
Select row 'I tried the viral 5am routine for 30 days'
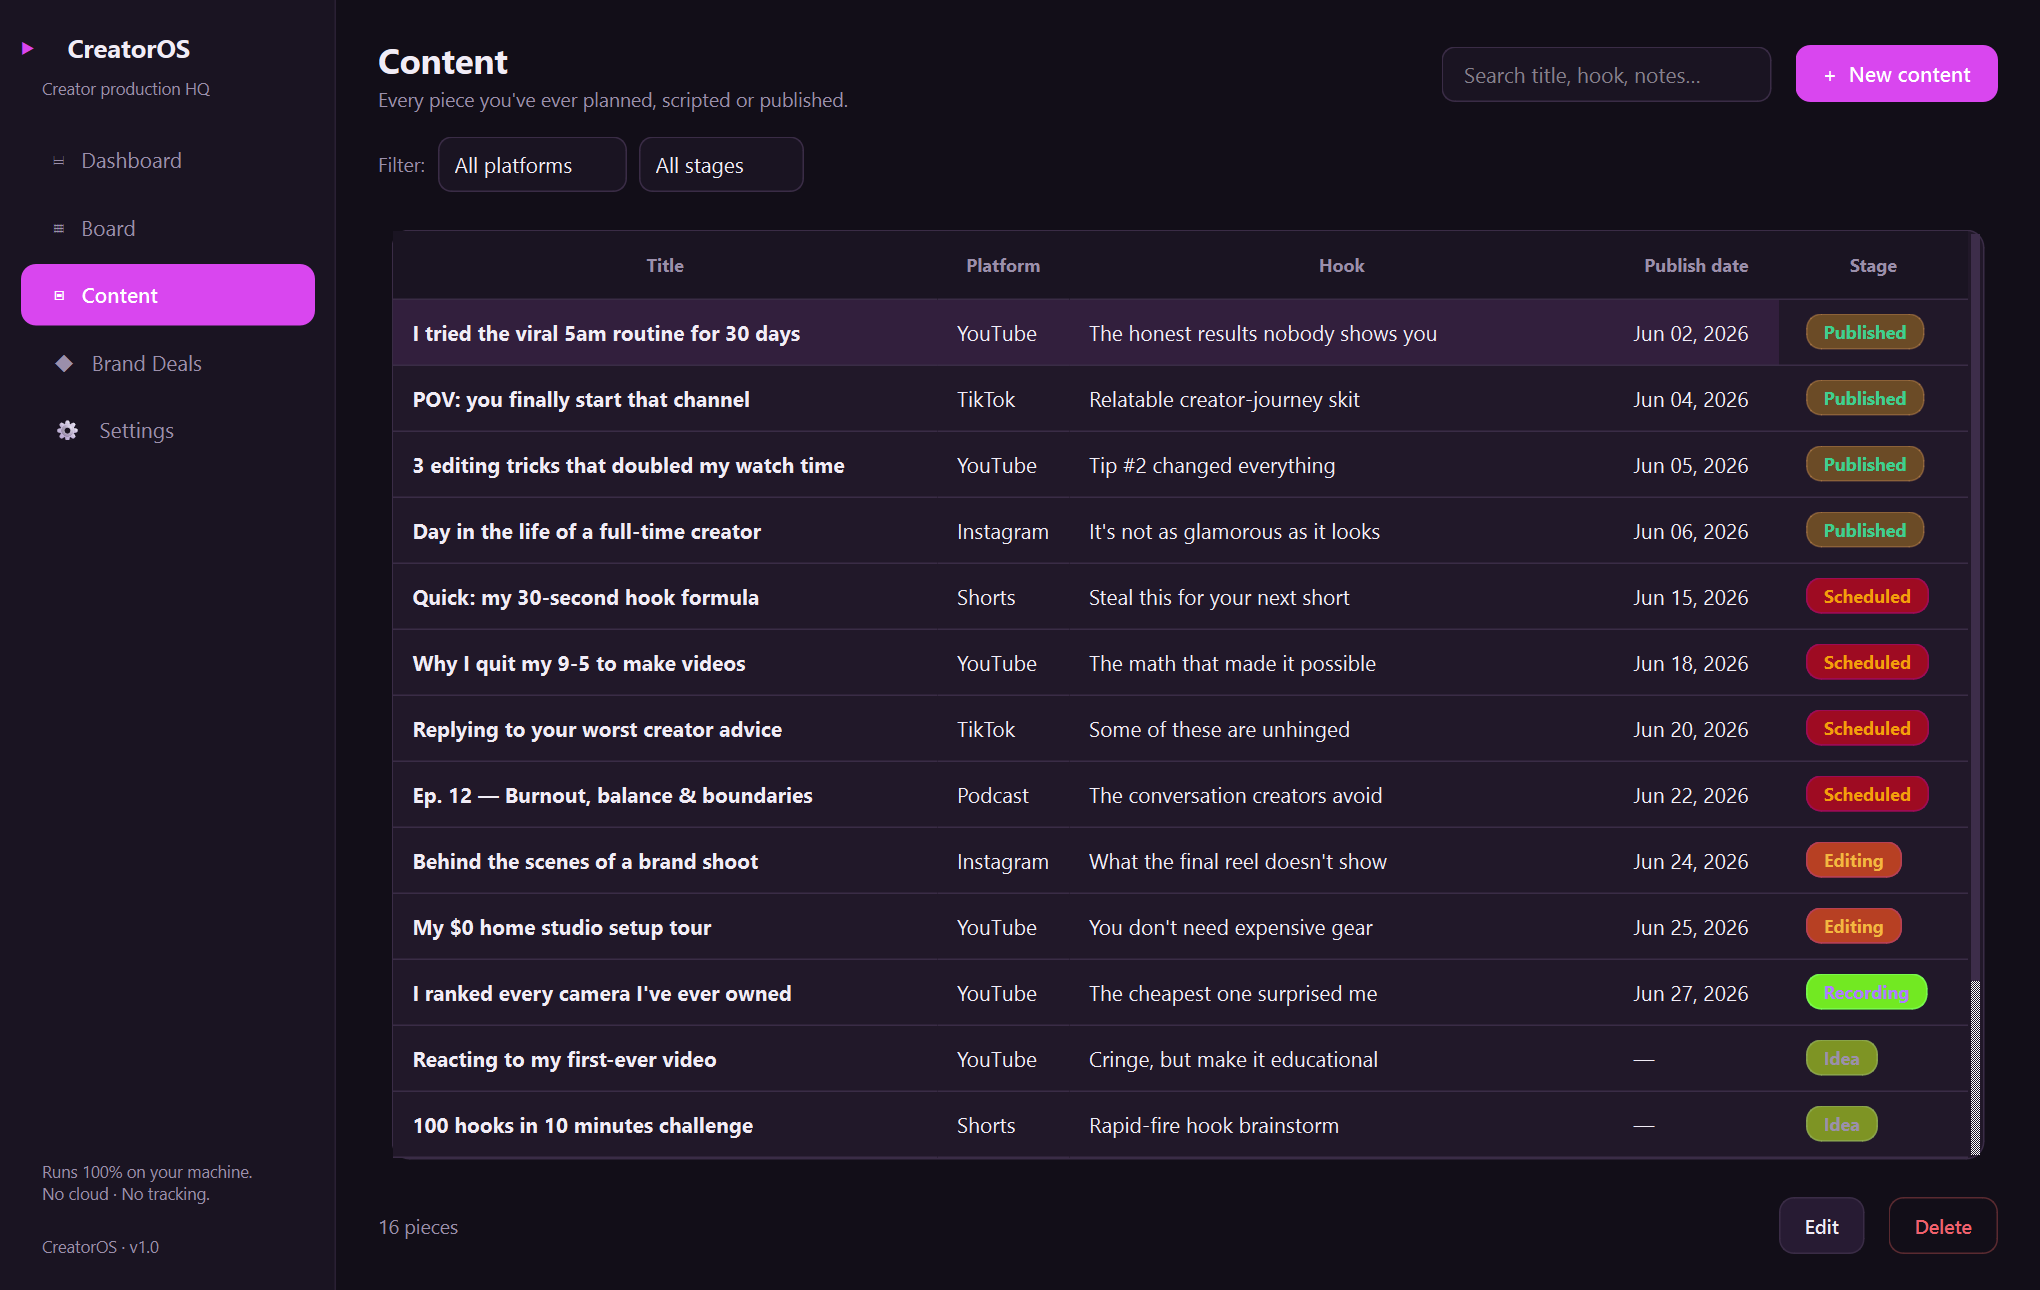1180,333
